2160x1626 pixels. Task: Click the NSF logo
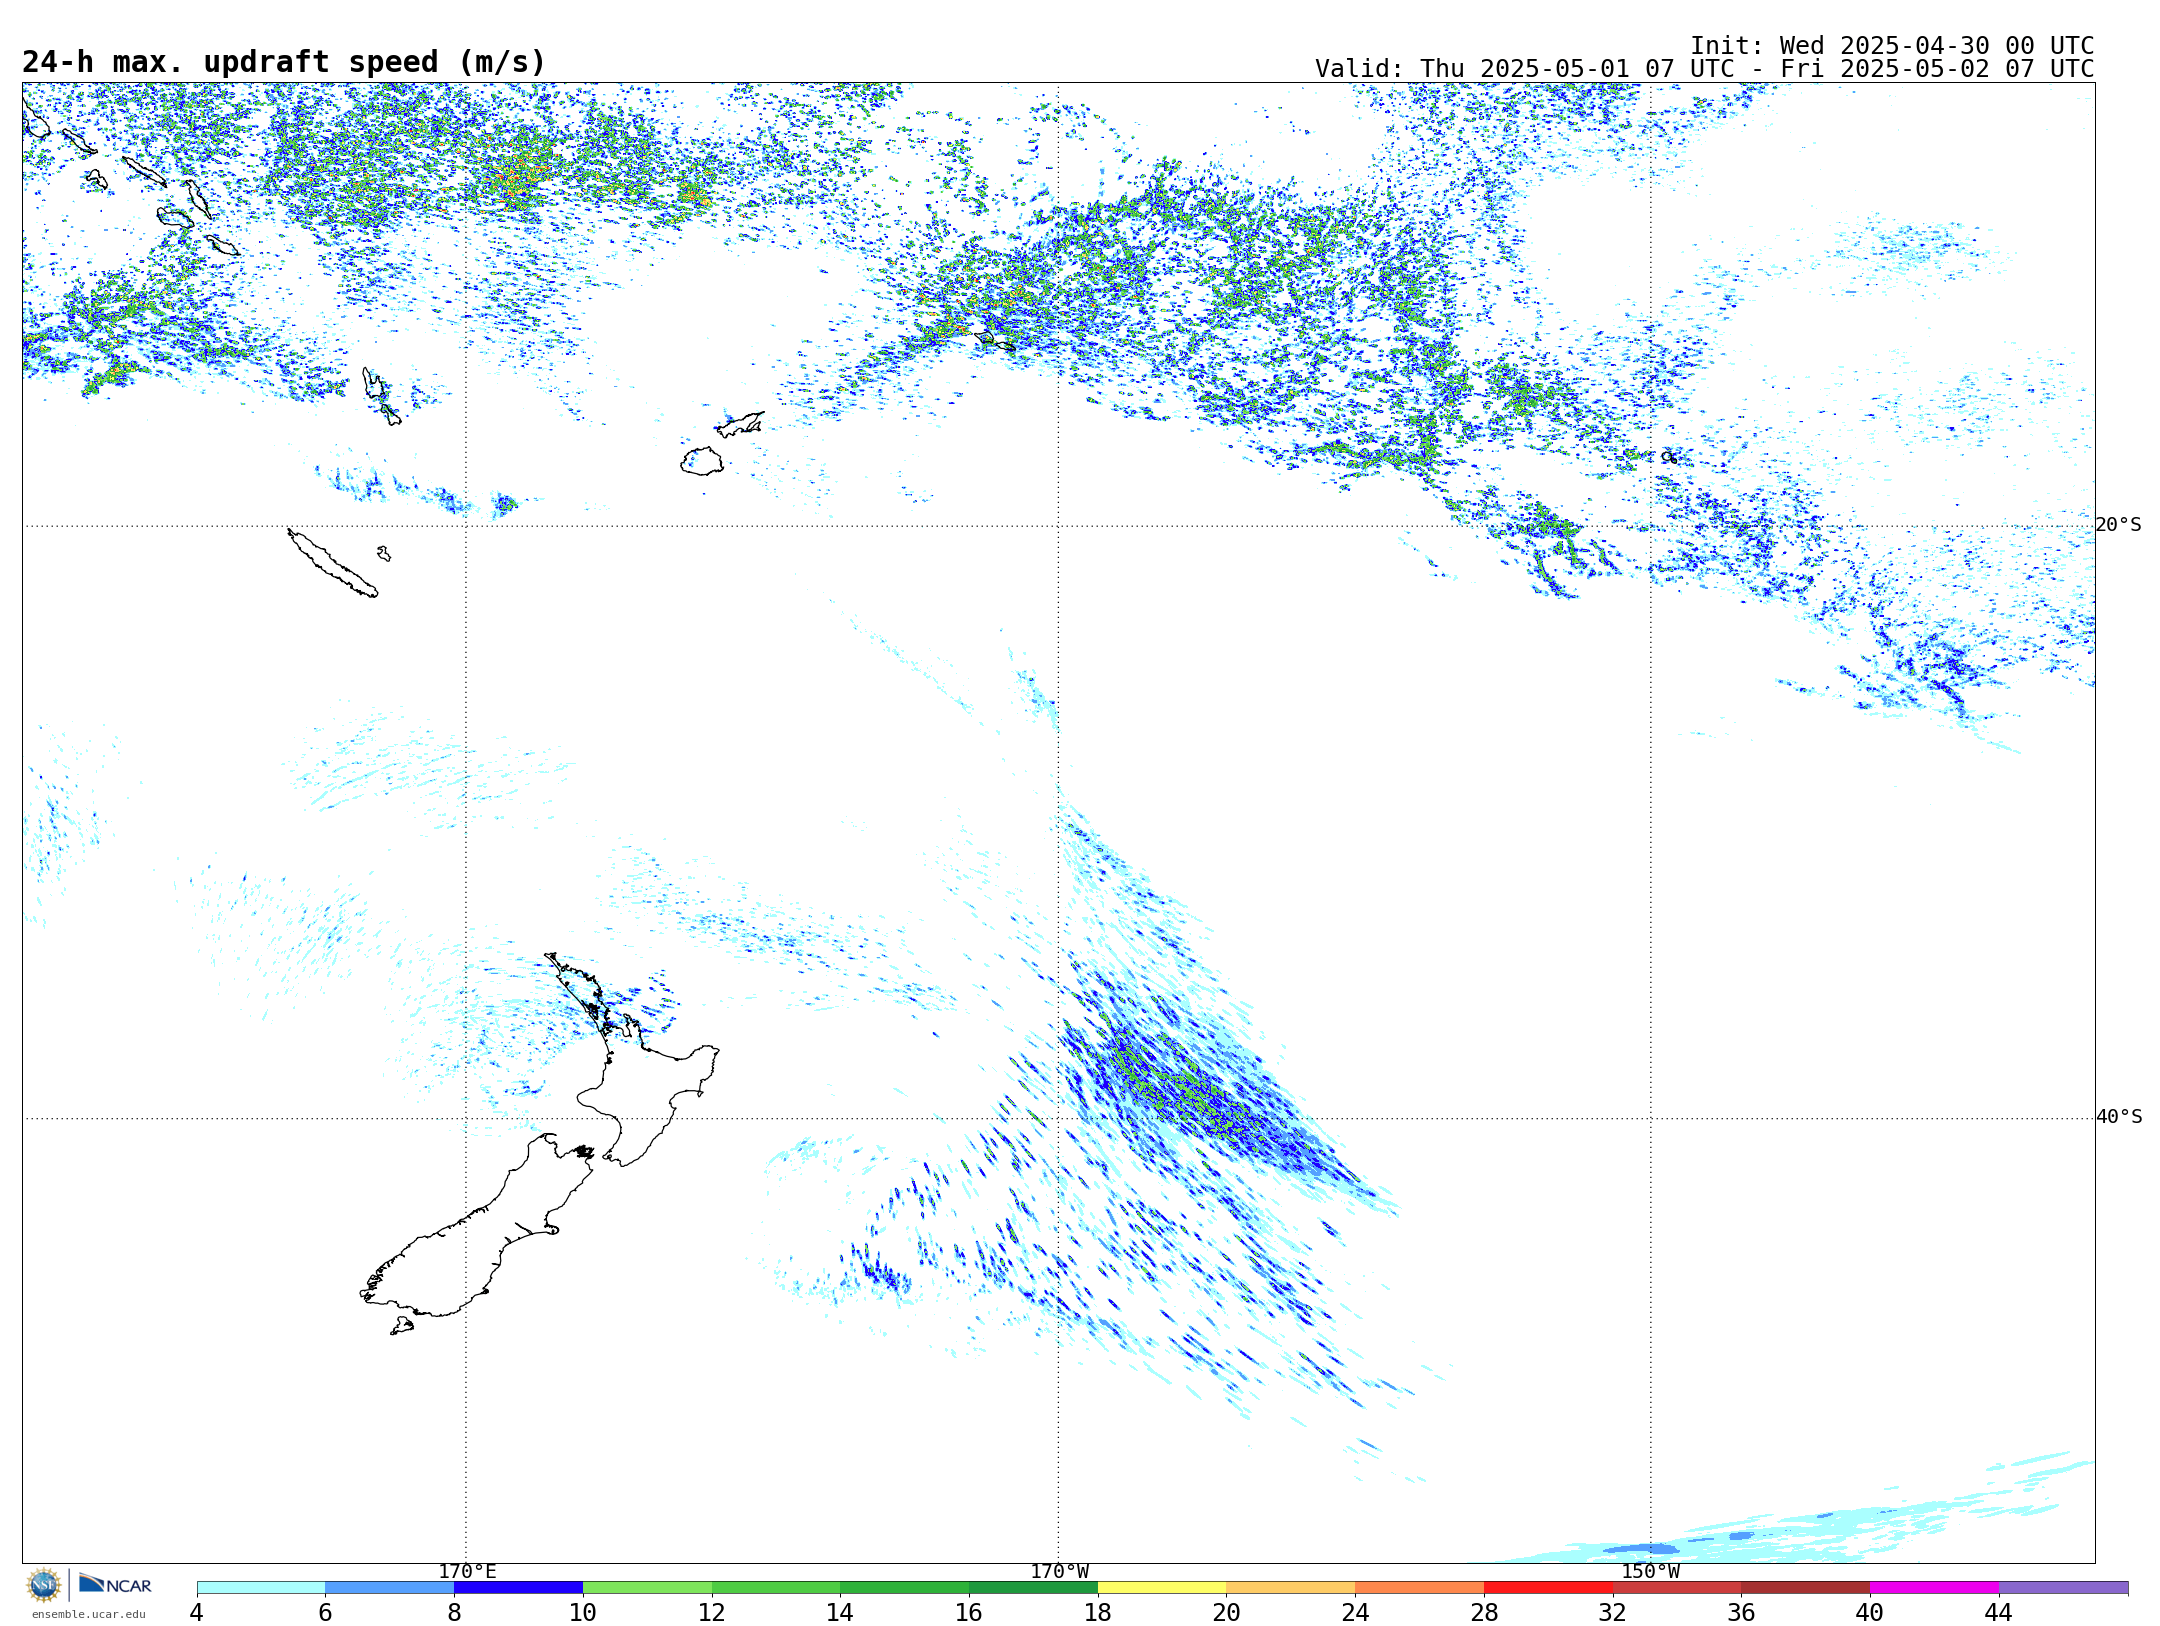pos(44,1585)
